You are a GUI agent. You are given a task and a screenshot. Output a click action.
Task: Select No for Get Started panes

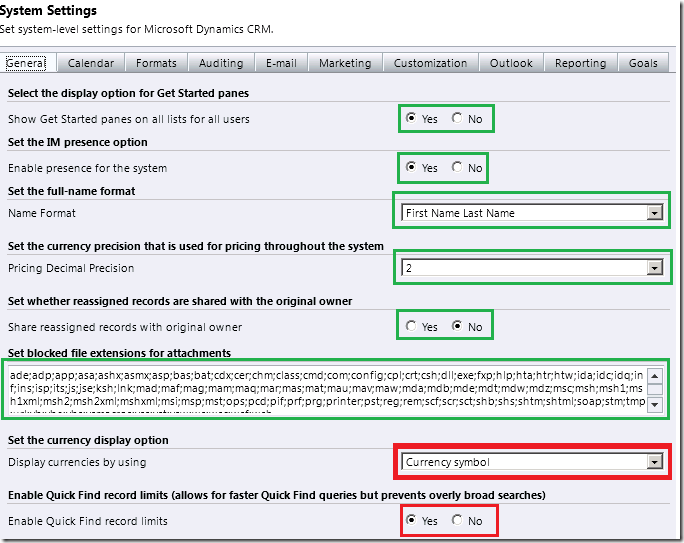coord(457,118)
